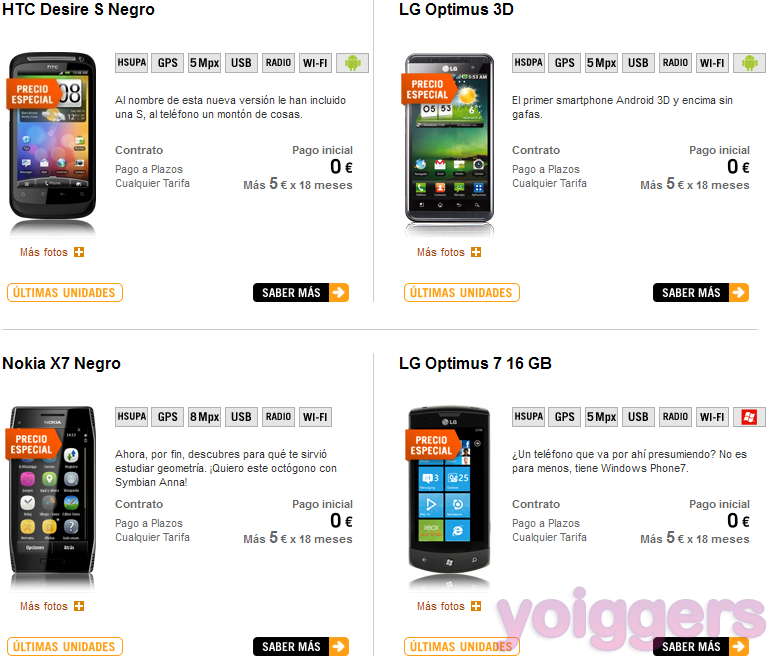Screen dimensions: 768x660
Task: Expand Más fotos plus icon under HTC Desire S
Action: click(x=79, y=252)
